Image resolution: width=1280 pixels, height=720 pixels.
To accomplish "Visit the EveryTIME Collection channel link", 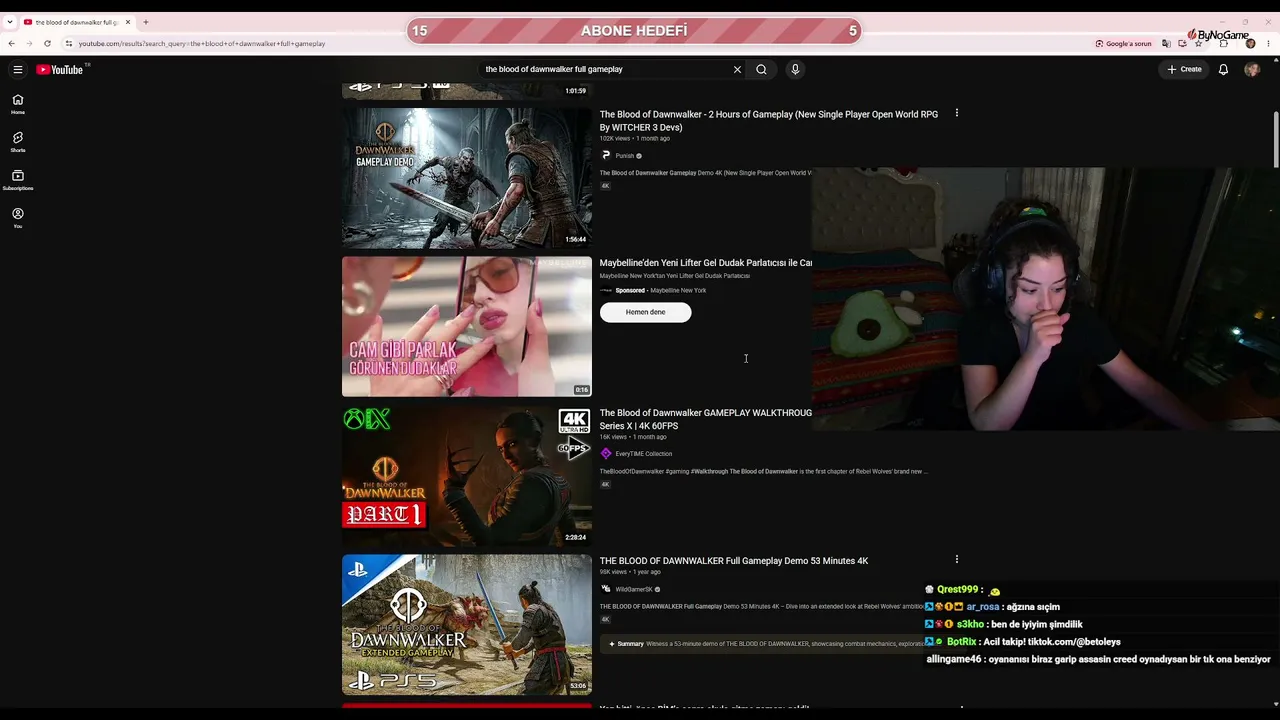I will (644, 454).
